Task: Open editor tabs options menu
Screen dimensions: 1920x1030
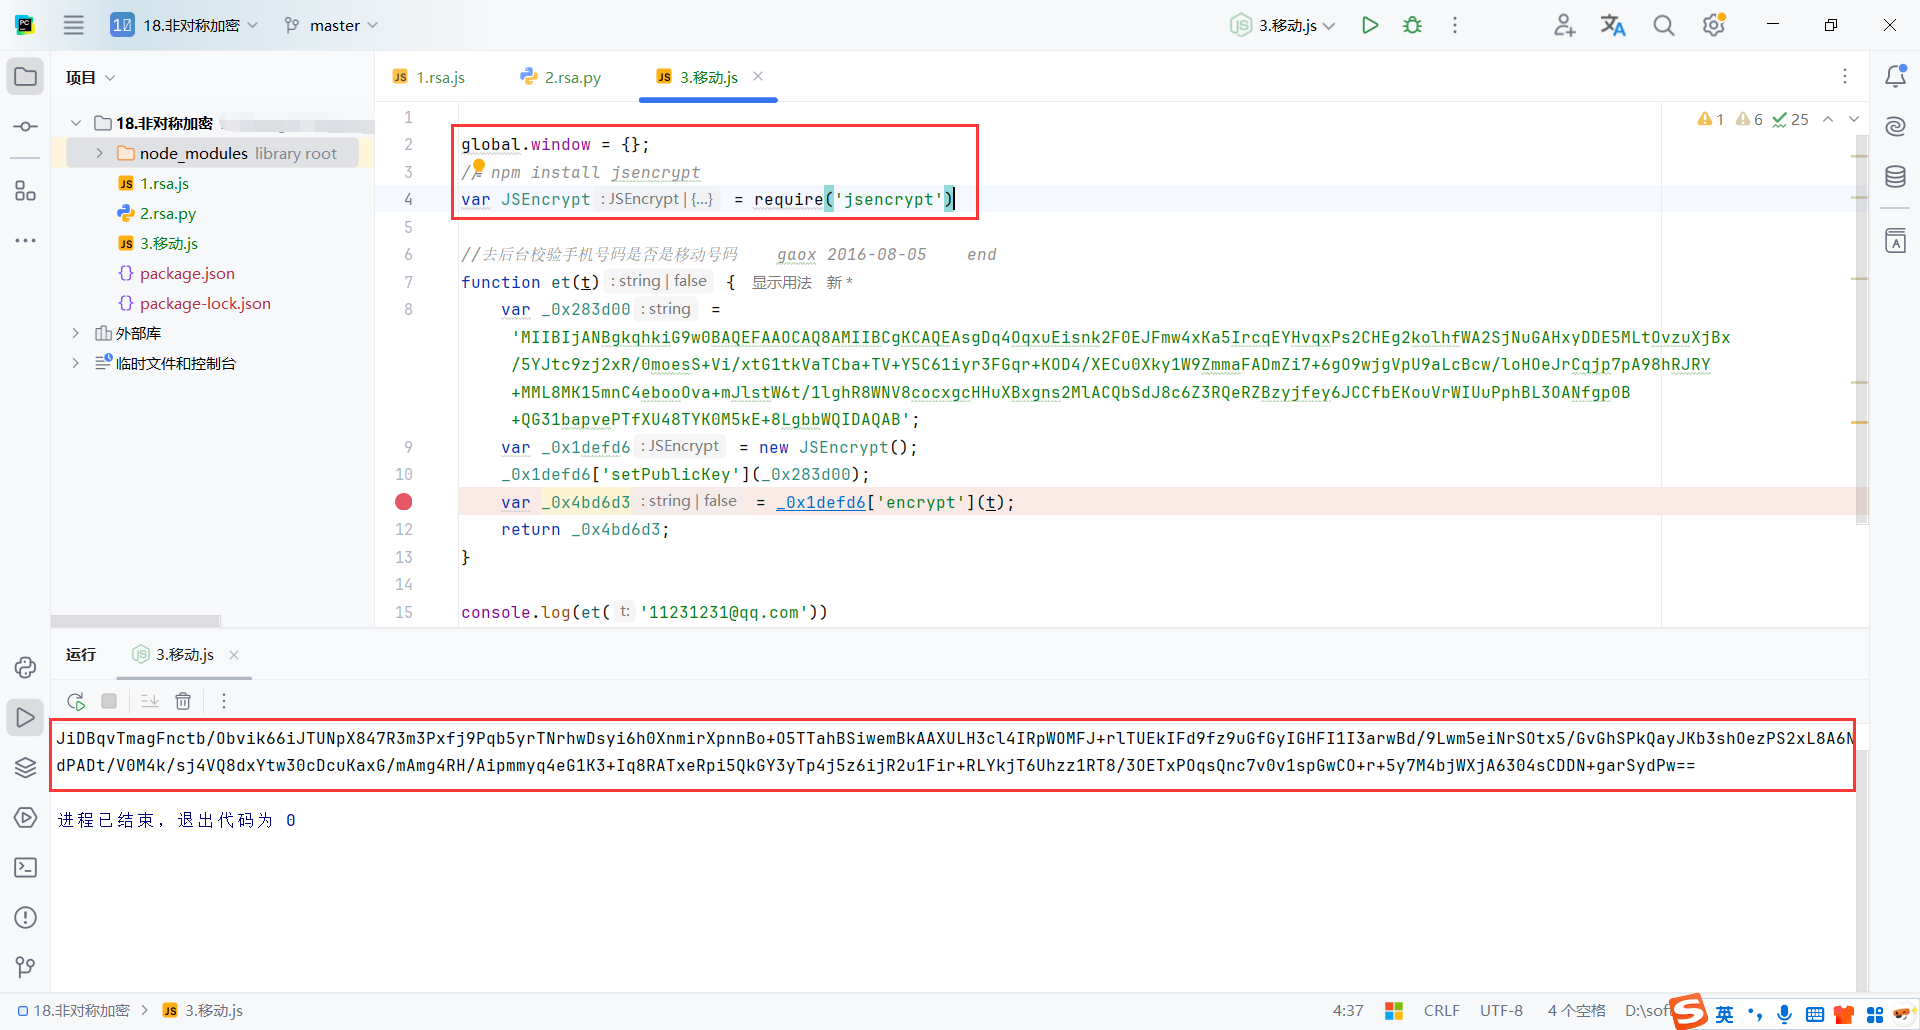Action: coord(1845,76)
